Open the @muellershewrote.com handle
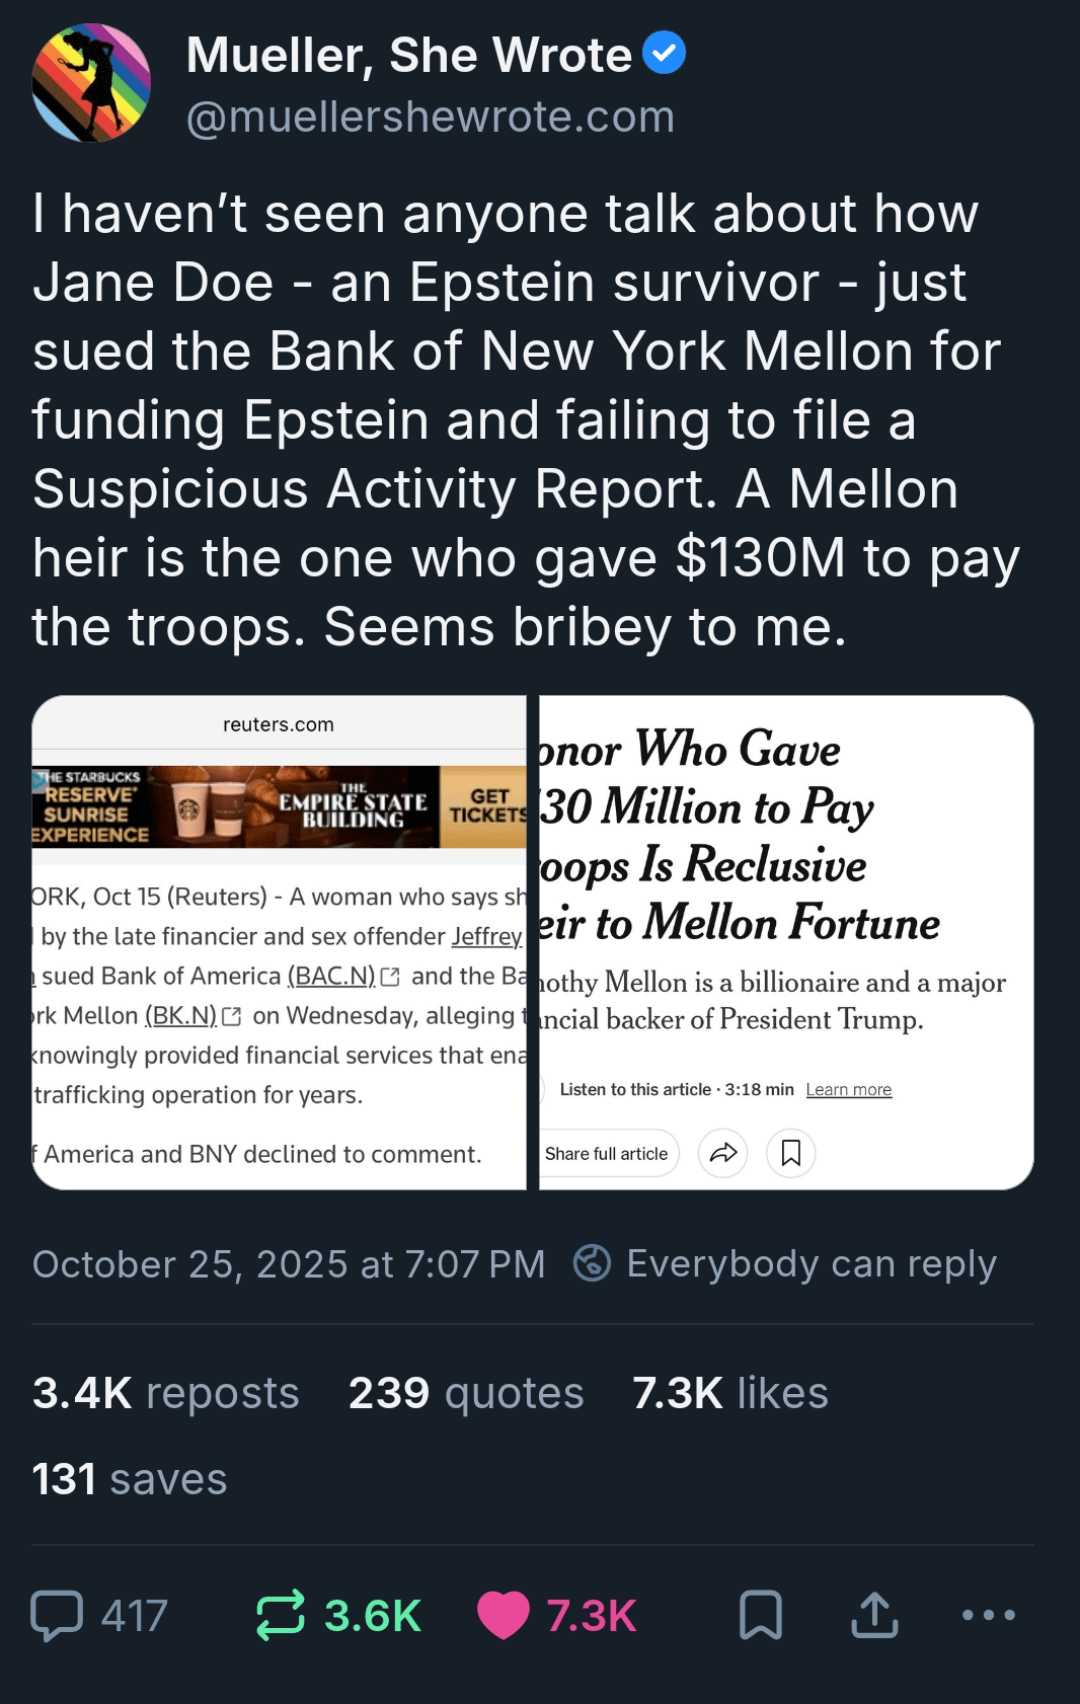Screen dimensions: 1080x1704 click(430, 117)
